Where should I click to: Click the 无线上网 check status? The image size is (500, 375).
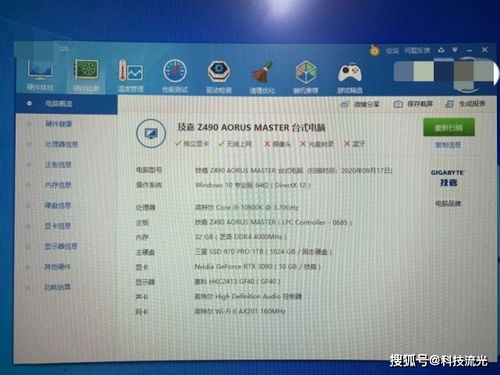tap(235, 144)
